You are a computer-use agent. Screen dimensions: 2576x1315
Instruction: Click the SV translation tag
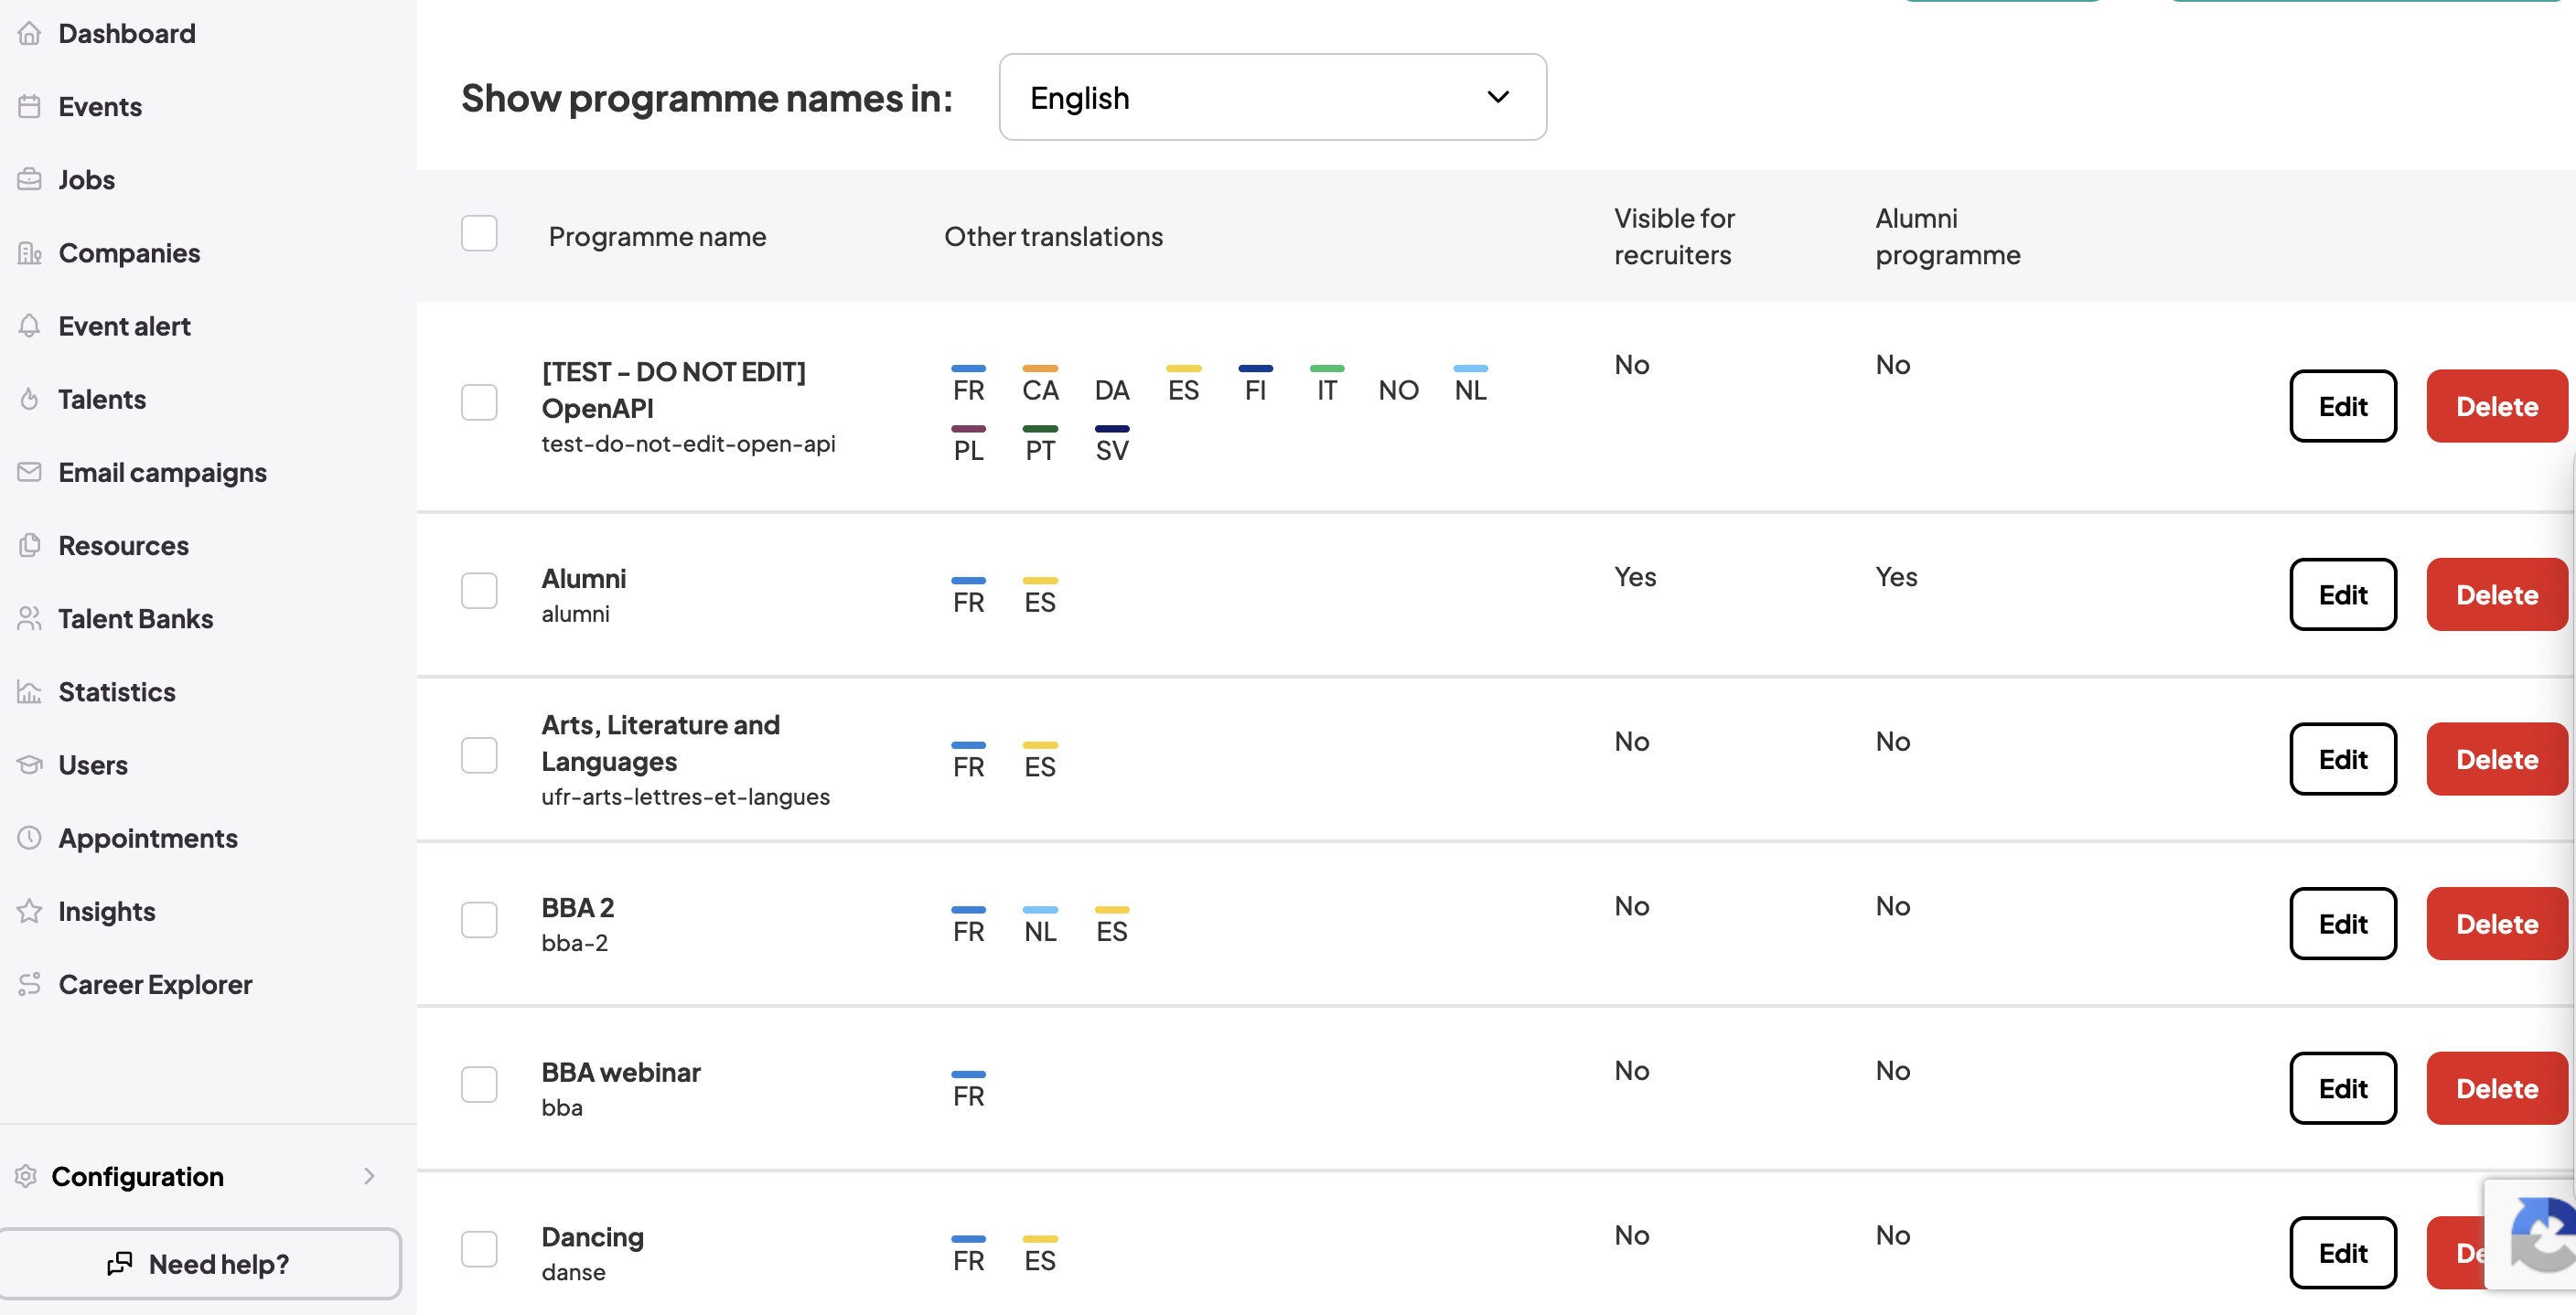click(1112, 445)
